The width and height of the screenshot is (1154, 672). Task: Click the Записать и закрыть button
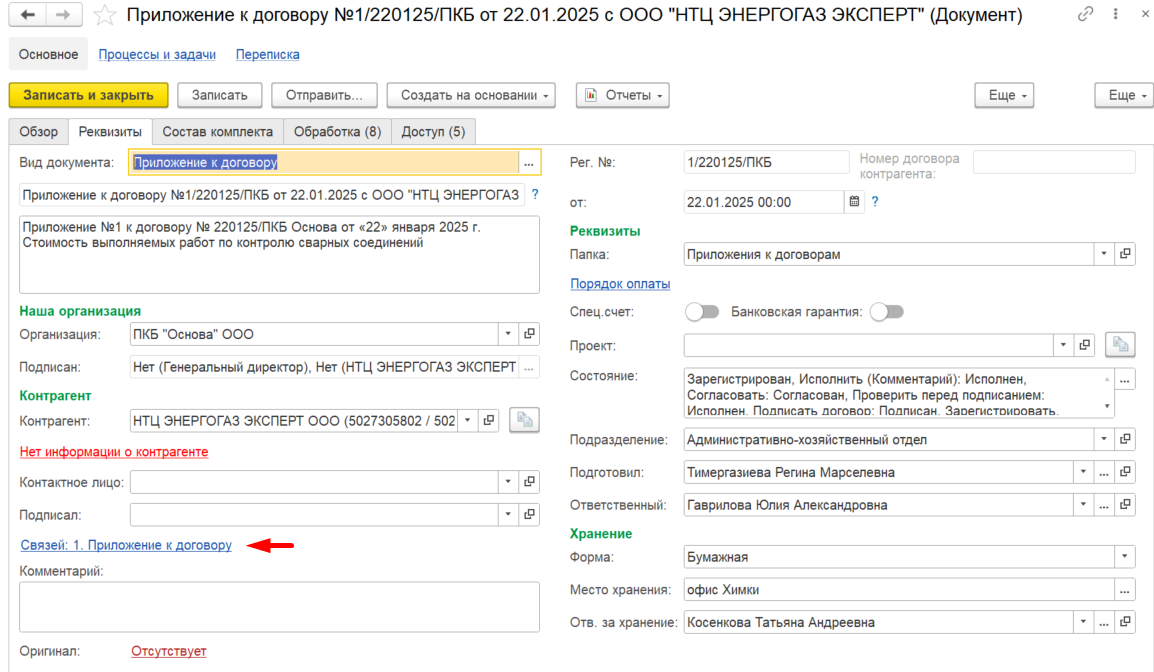[88, 95]
